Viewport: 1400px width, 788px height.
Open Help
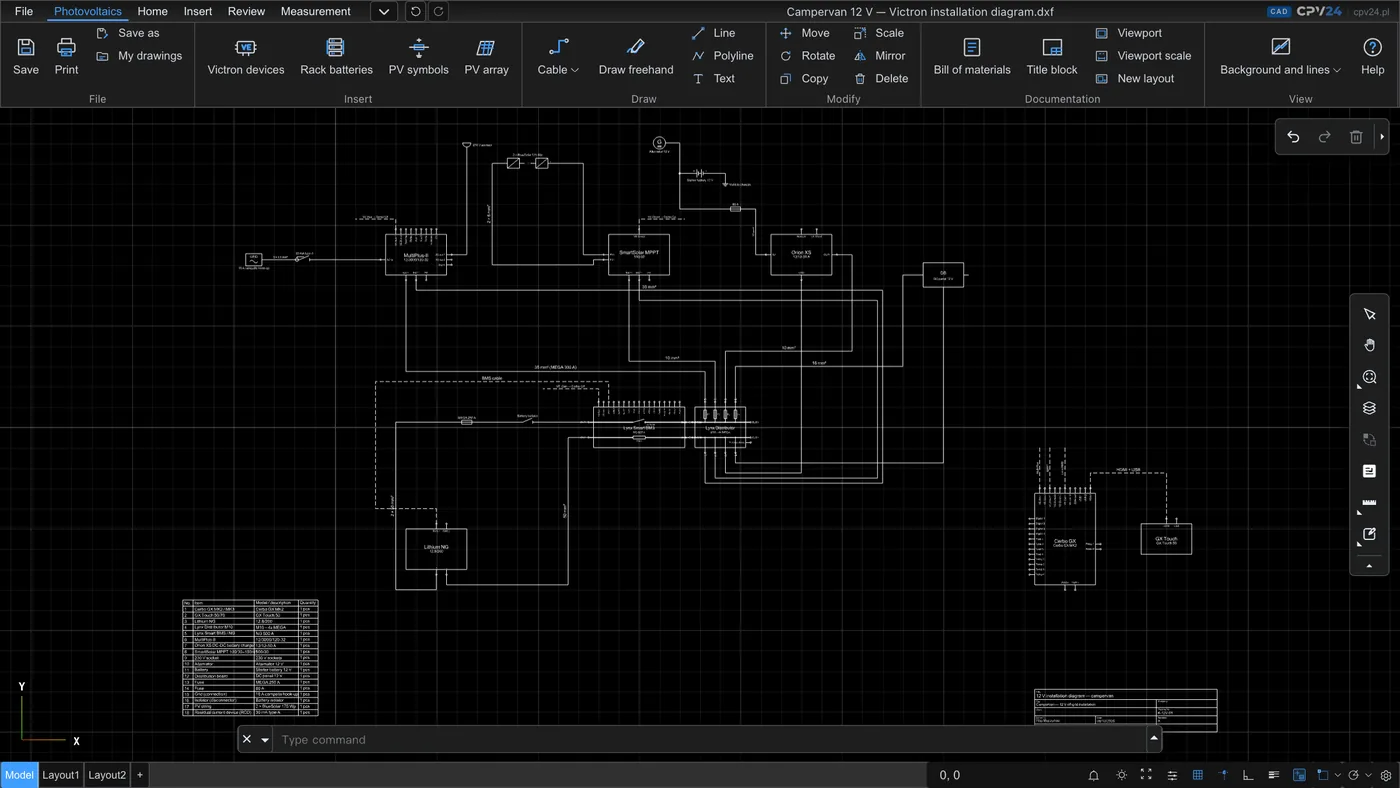click(1372, 57)
